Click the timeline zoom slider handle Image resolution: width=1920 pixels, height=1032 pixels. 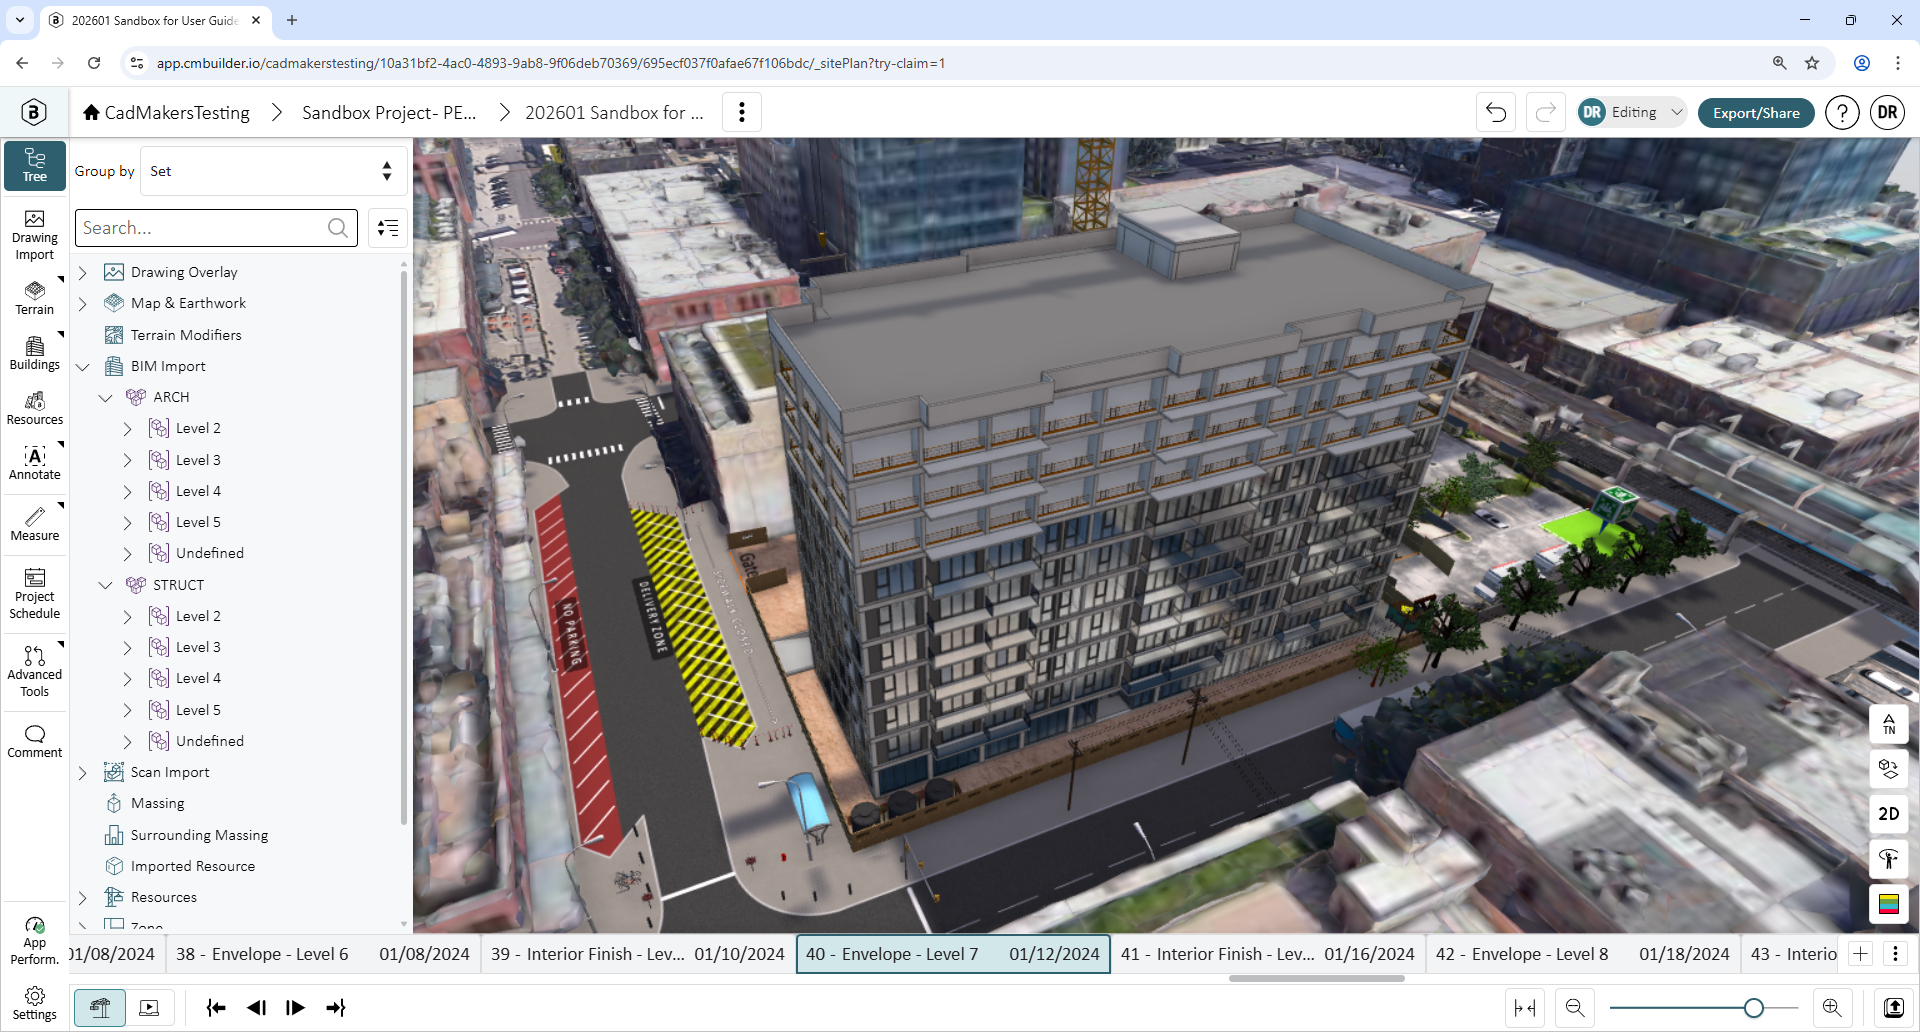click(1753, 1008)
